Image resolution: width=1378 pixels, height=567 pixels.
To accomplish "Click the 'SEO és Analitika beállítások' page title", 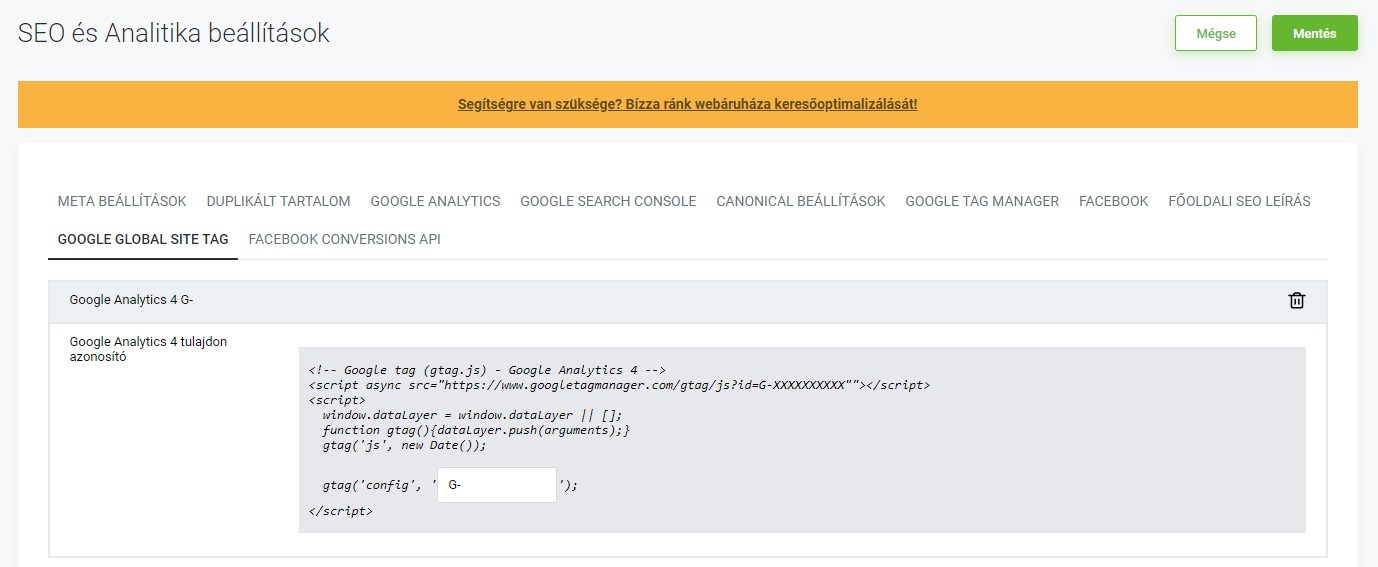I will (174, 33).
